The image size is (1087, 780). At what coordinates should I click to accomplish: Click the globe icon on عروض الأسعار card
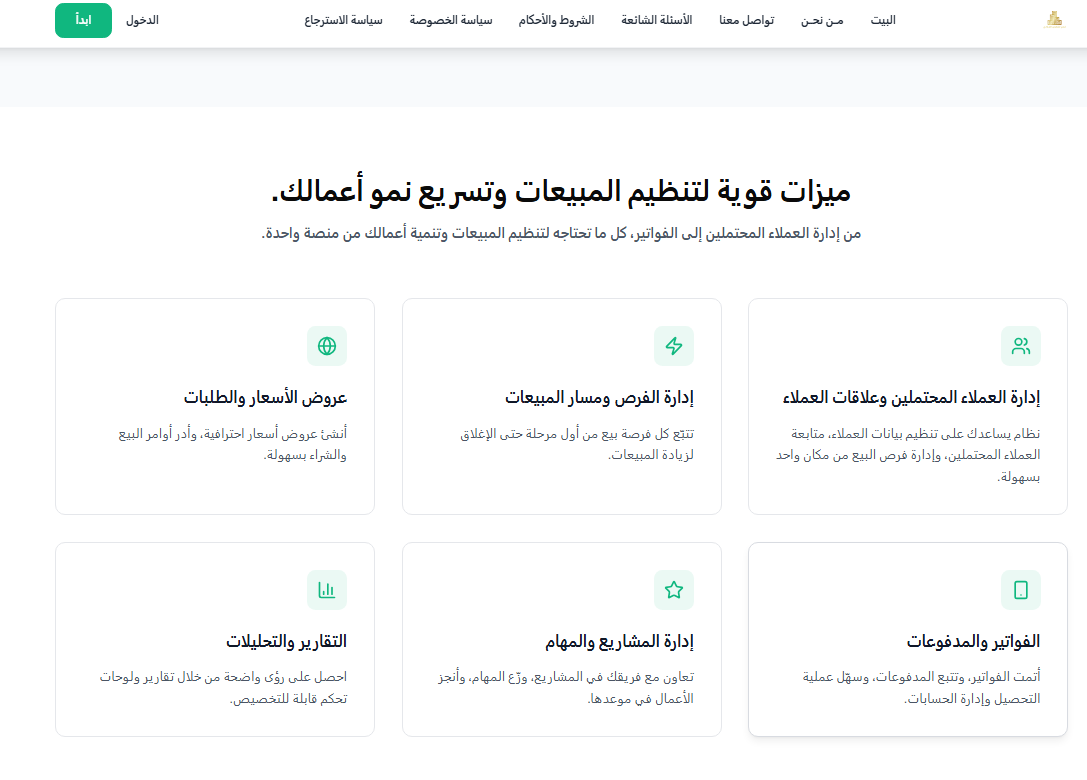tap(327, 346)
